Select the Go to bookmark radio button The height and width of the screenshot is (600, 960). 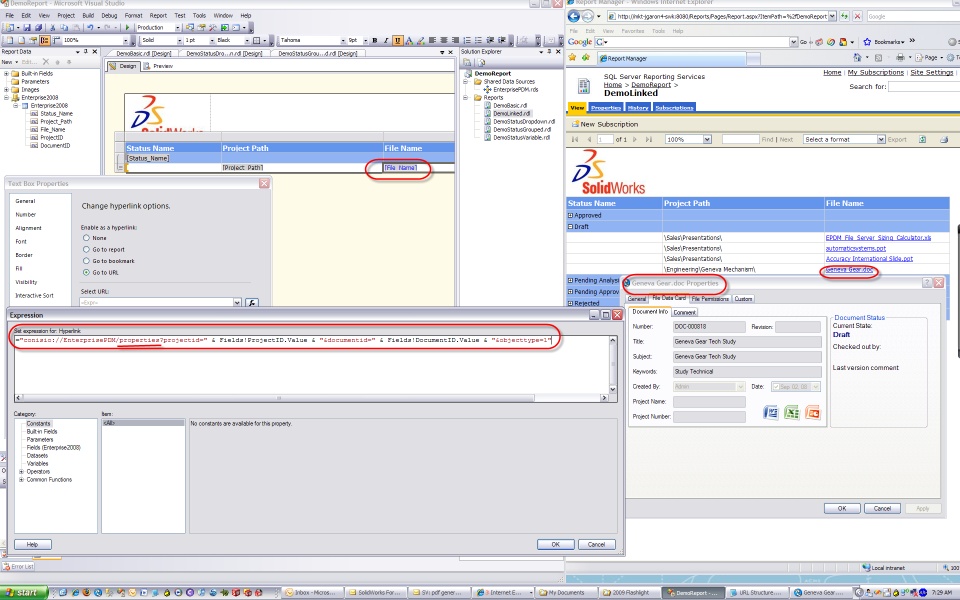[x=86, y=261]
